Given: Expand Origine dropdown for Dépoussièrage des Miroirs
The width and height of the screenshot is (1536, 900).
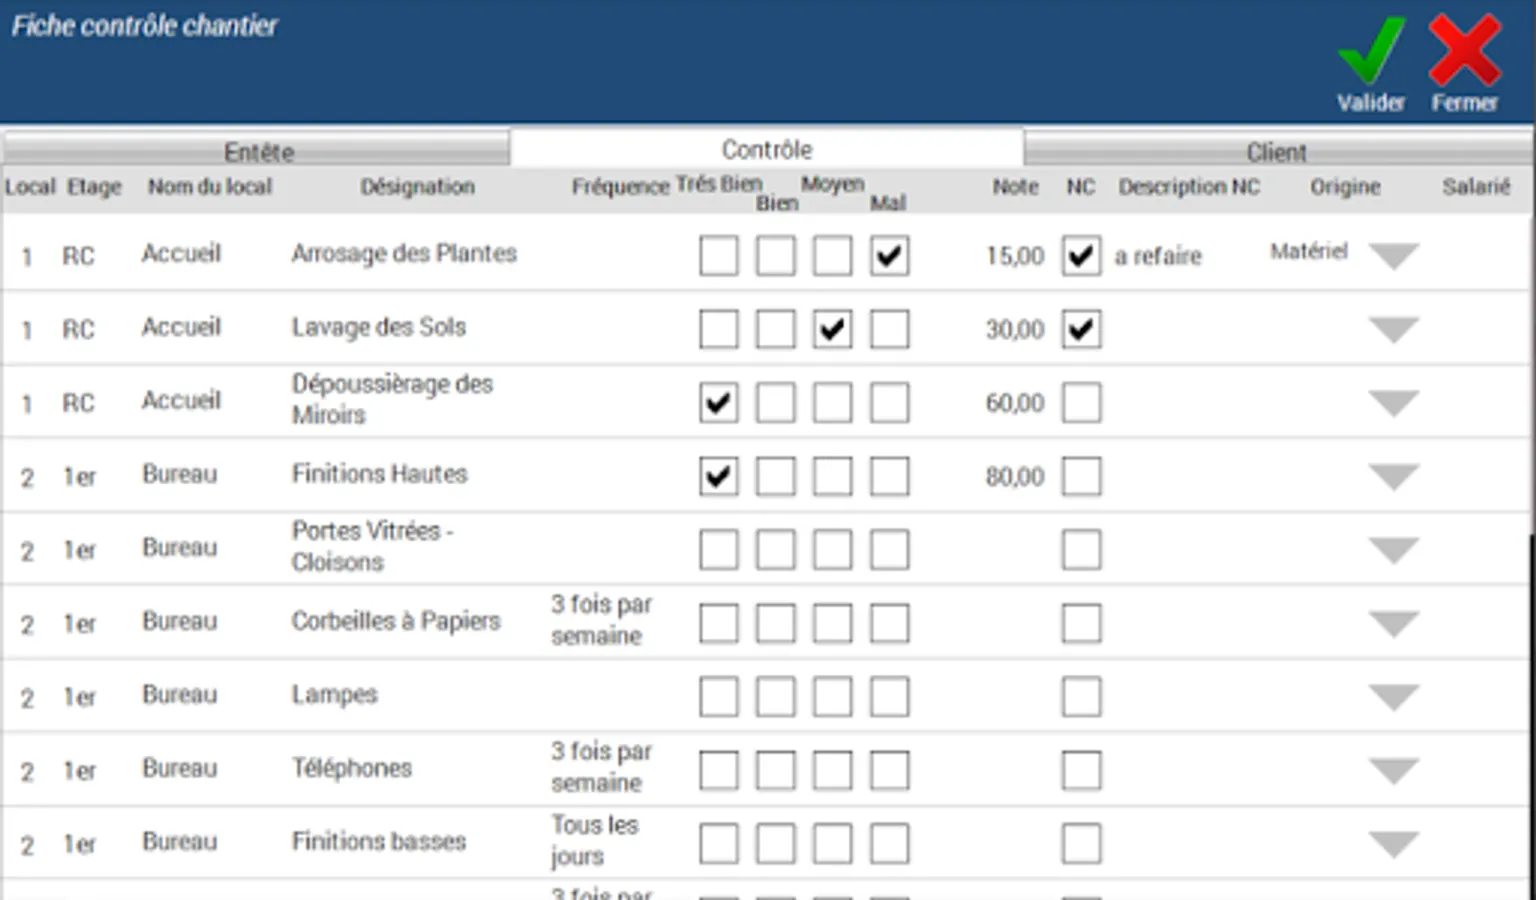Looking at the screenshot, I should pos(1394,403).
